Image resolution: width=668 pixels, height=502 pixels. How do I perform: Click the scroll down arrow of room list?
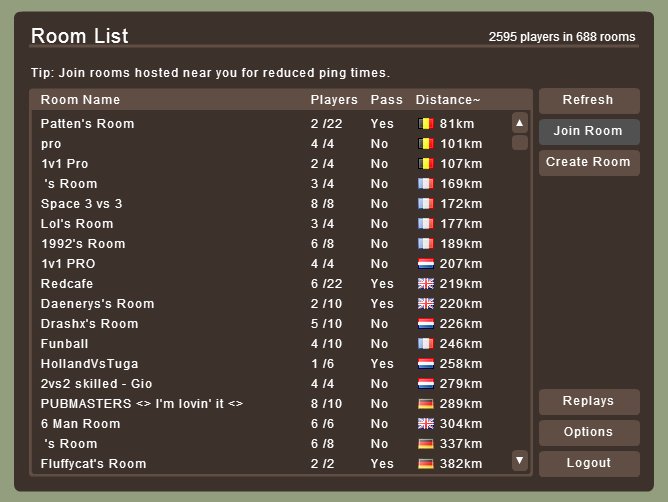520,461
